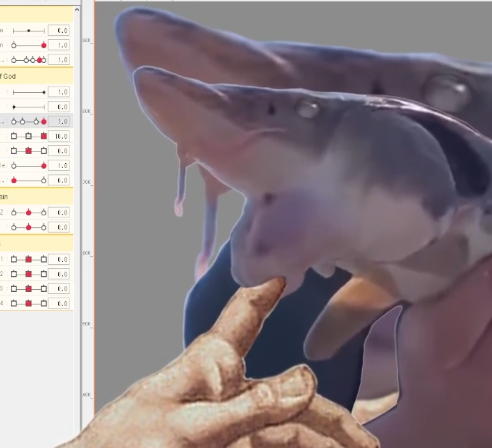Collapse the parameter group ending in "ain"
Screen dimensions: 492x448
click(36, 197)
